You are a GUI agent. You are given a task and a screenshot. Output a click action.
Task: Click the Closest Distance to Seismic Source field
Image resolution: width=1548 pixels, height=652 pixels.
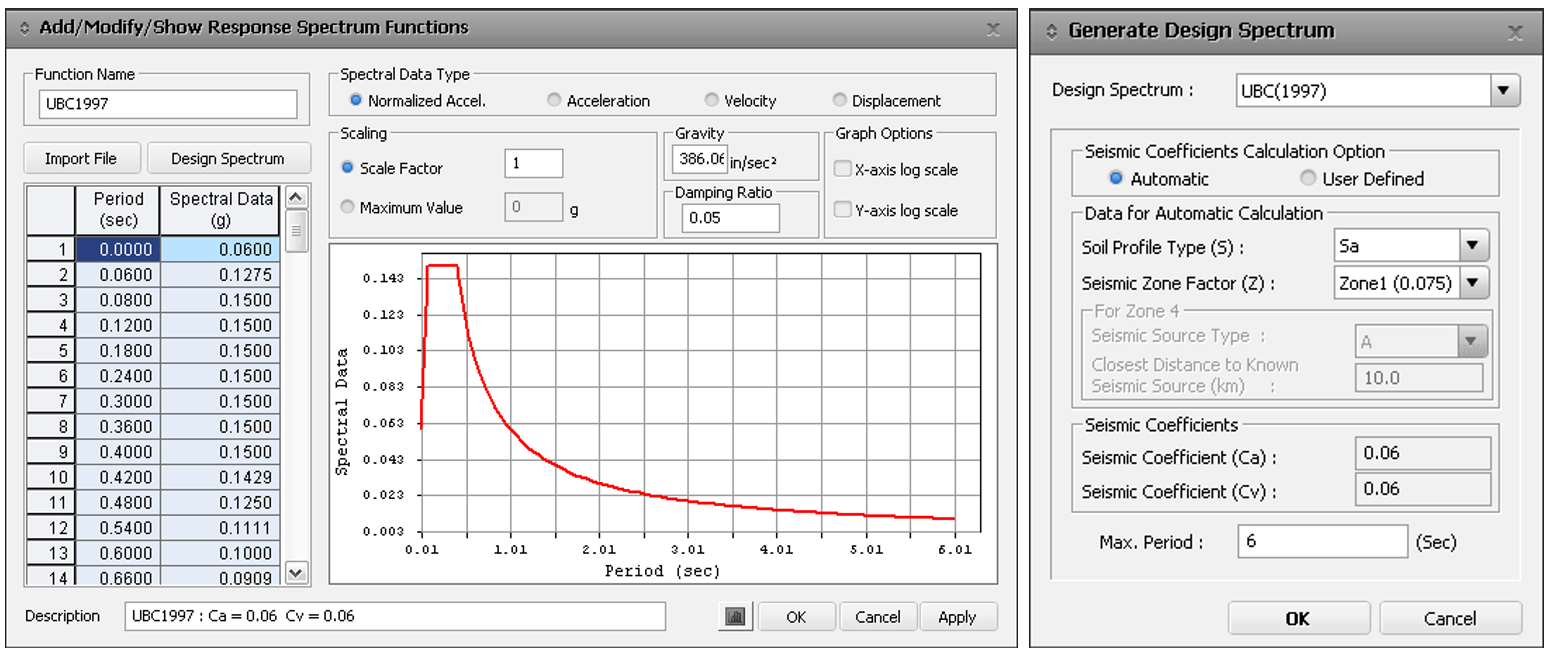pyautogui.click(x=1419, y=377)
